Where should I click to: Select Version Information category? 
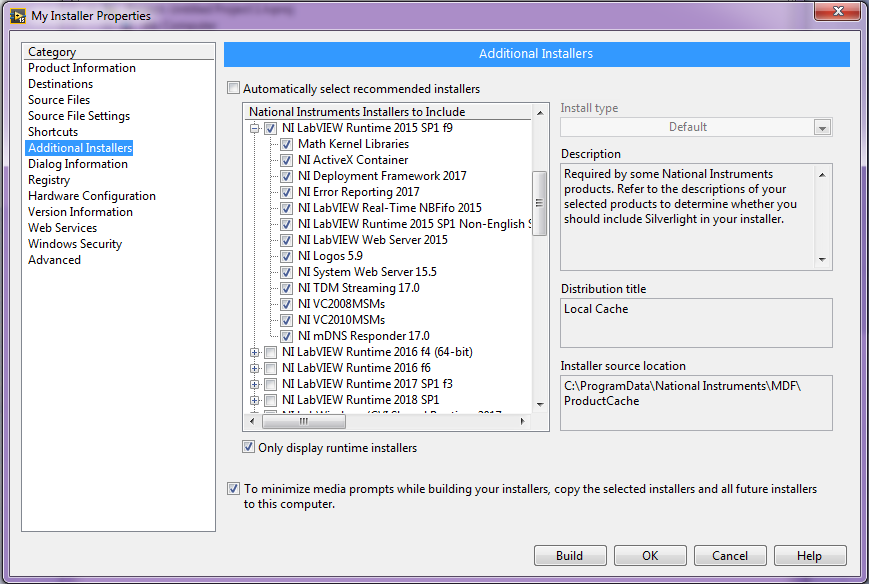(x=80, y=212)
